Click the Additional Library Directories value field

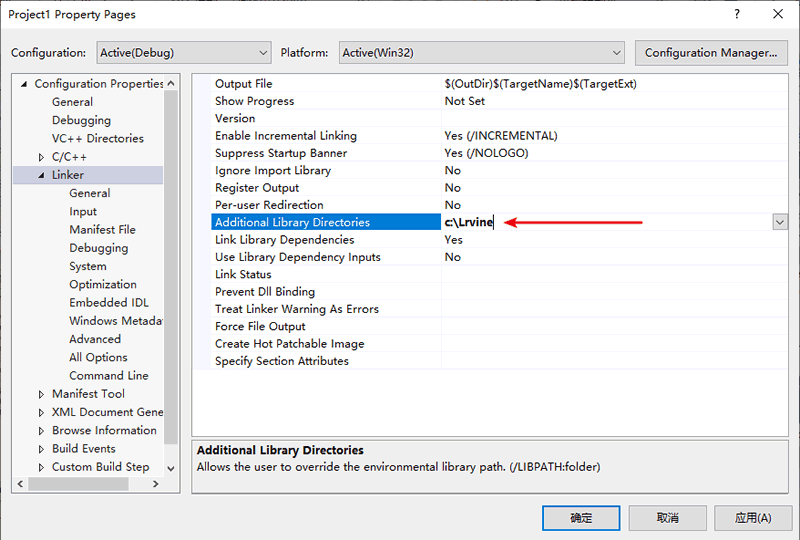[x=607, y=222]
